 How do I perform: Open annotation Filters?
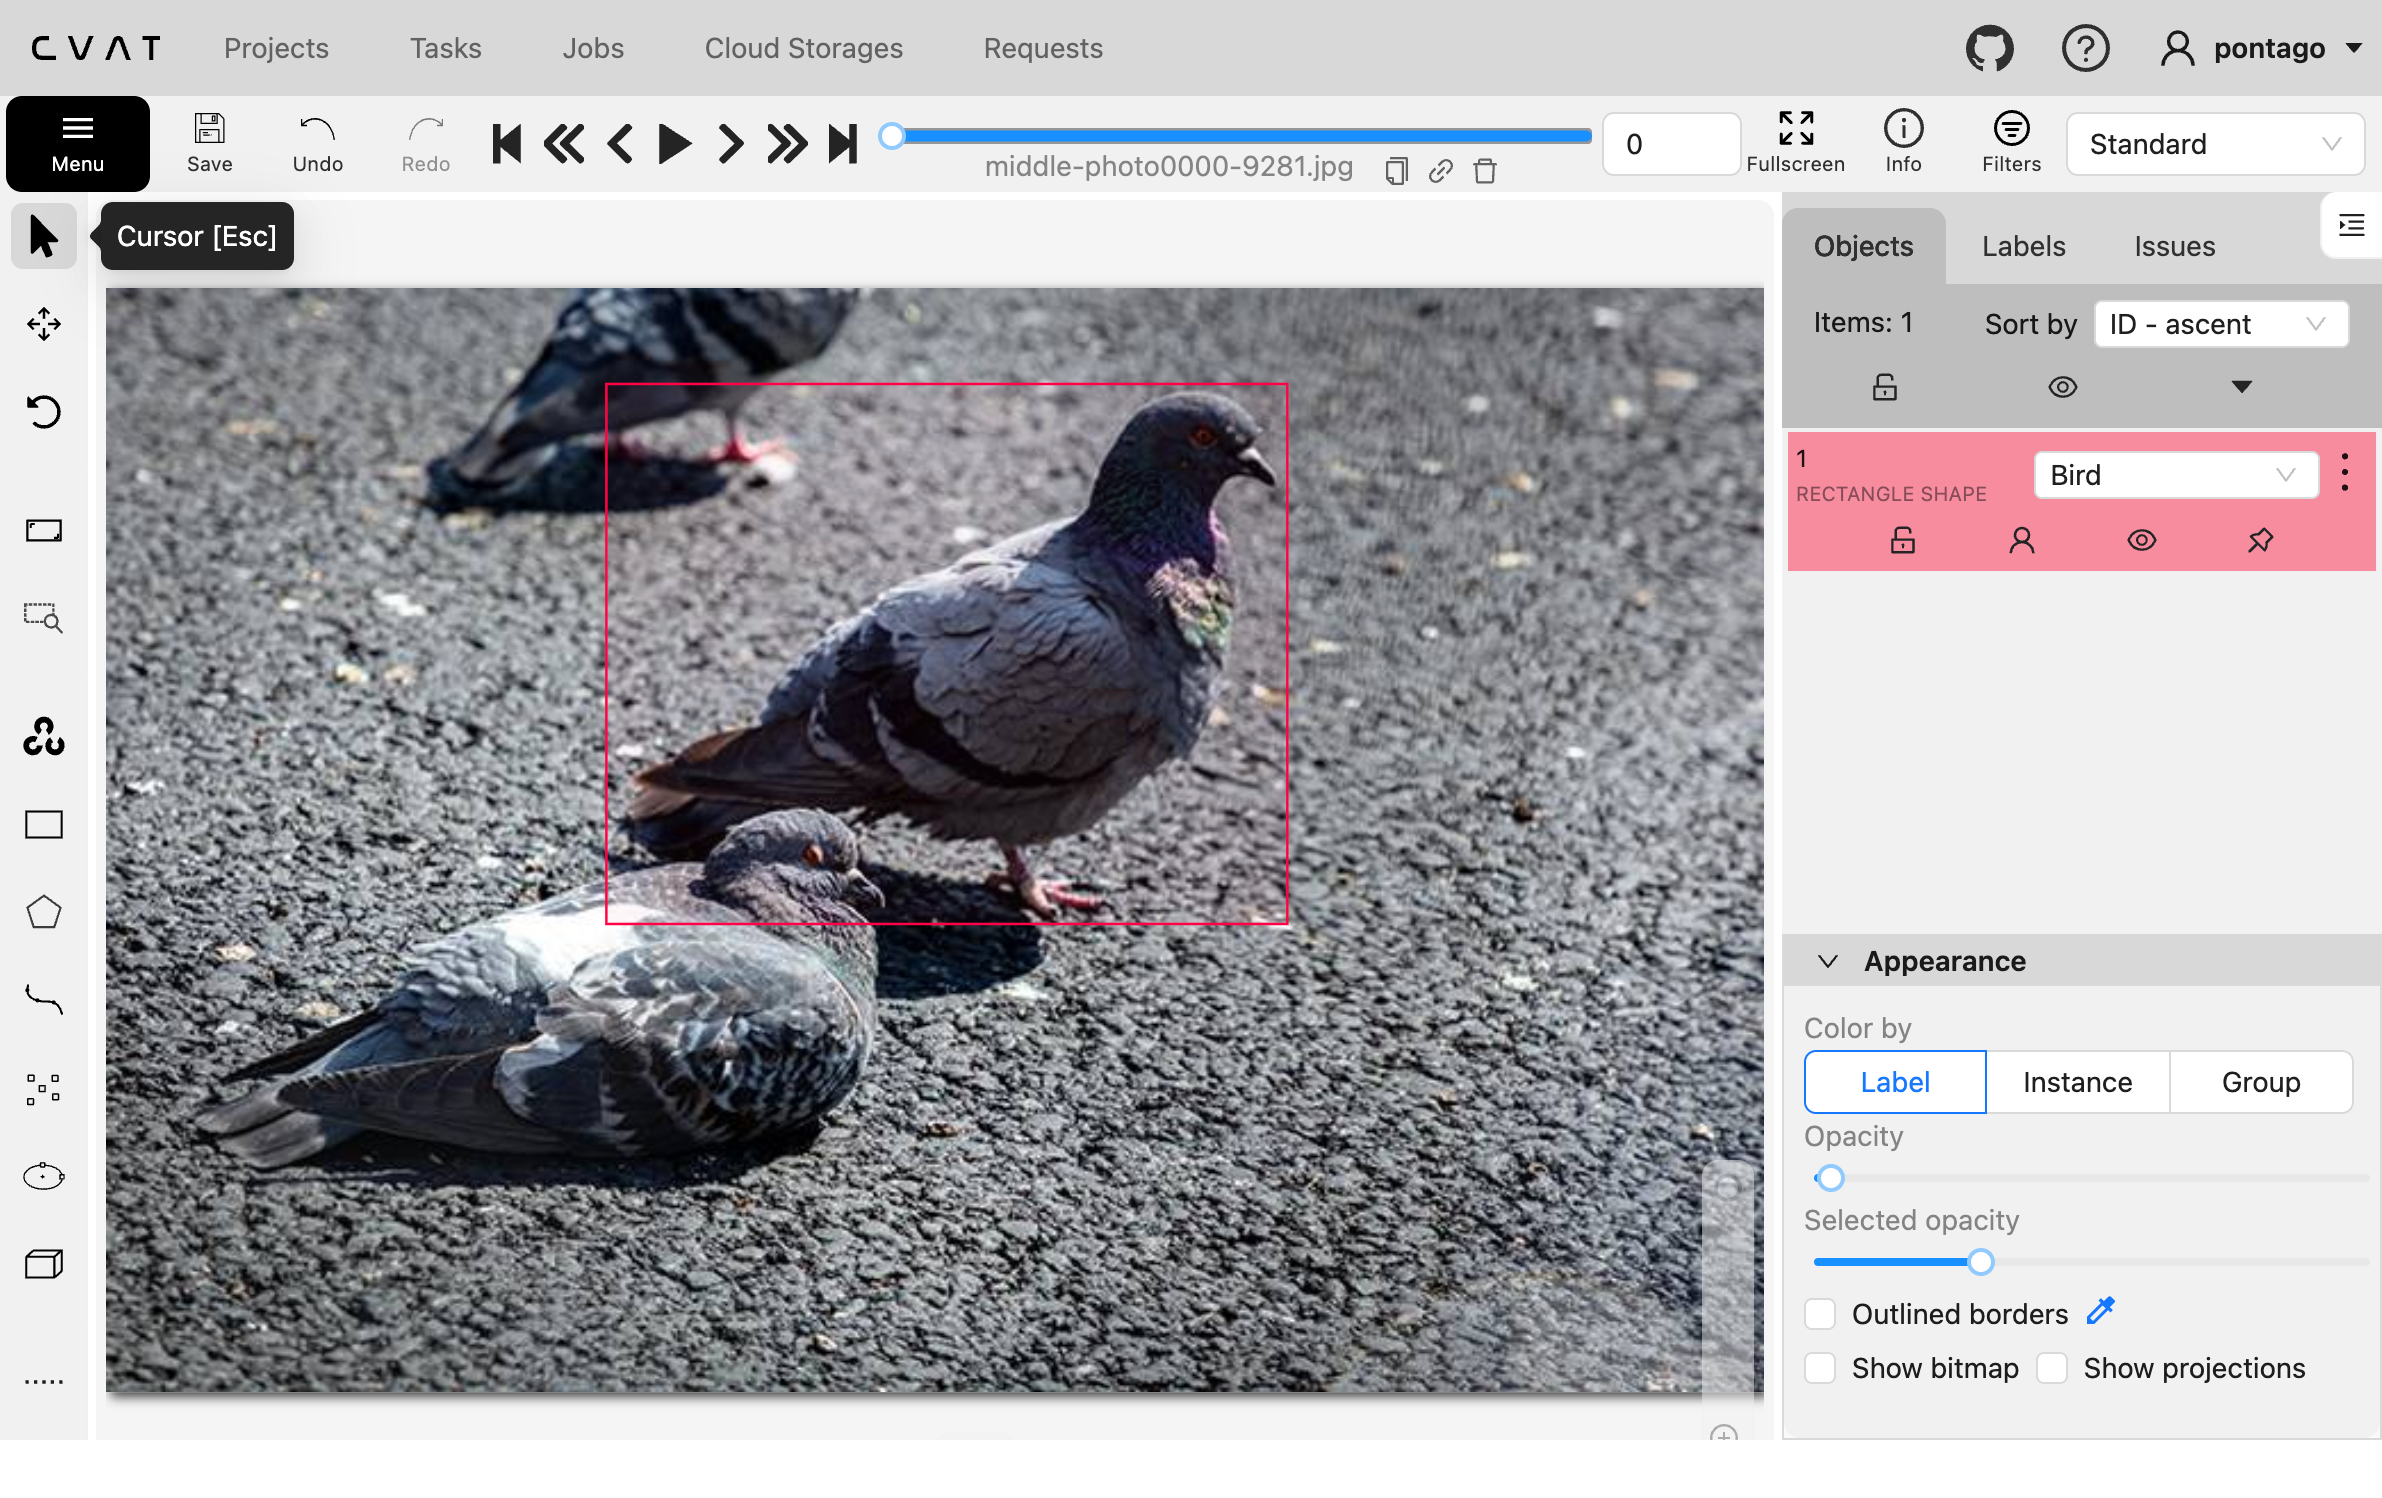click(x=2011, y=143)
